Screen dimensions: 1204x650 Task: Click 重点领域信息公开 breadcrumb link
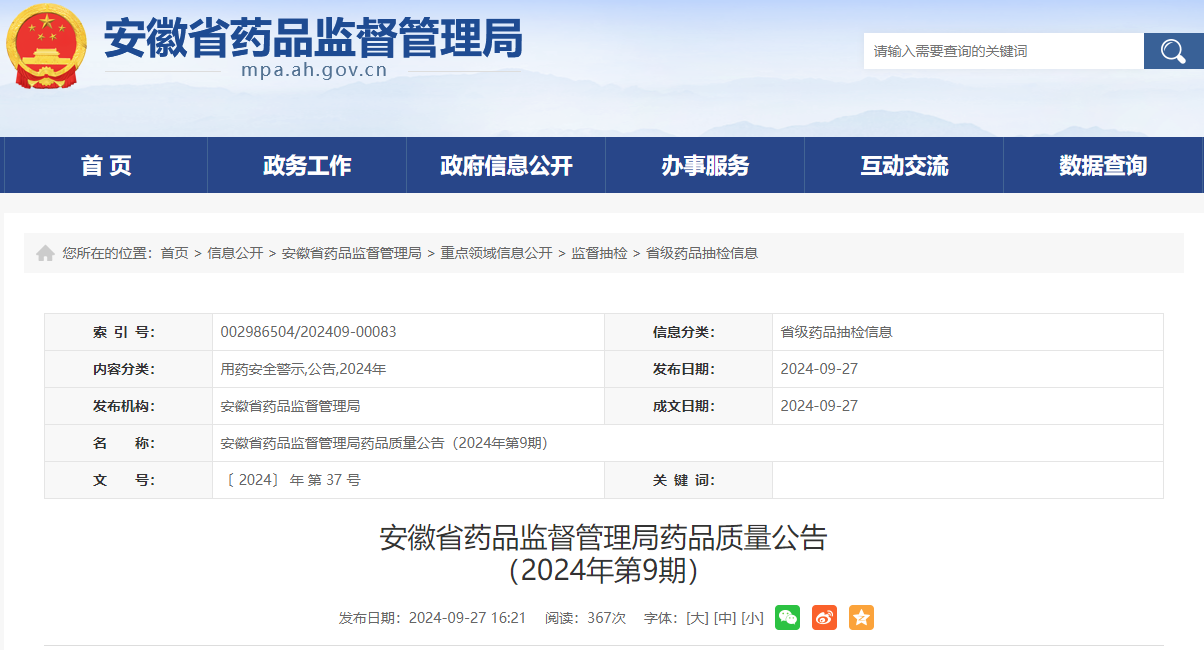tap(496, 254)
